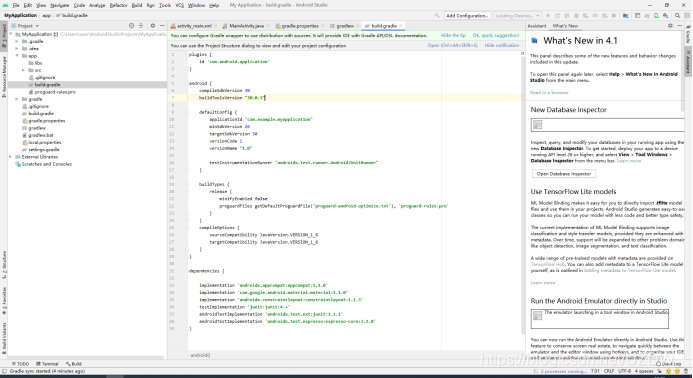This screenshot has height=378, width=693.
Task: Open the Build tool window
Action: 74,364
